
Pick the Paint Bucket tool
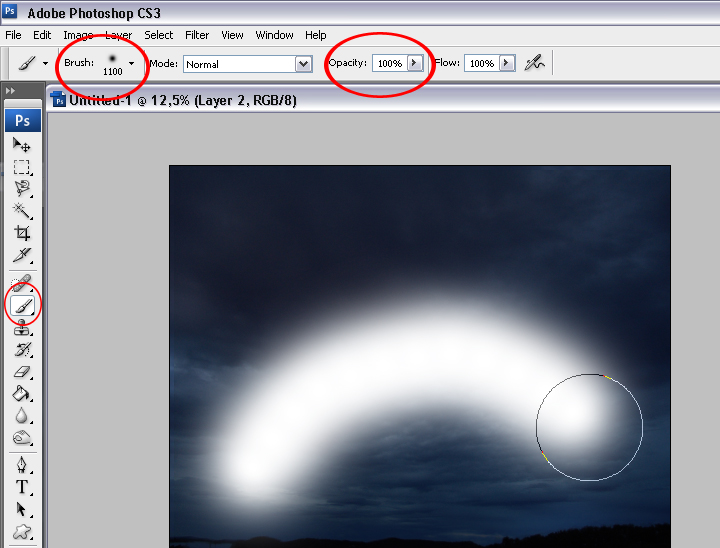21,394
